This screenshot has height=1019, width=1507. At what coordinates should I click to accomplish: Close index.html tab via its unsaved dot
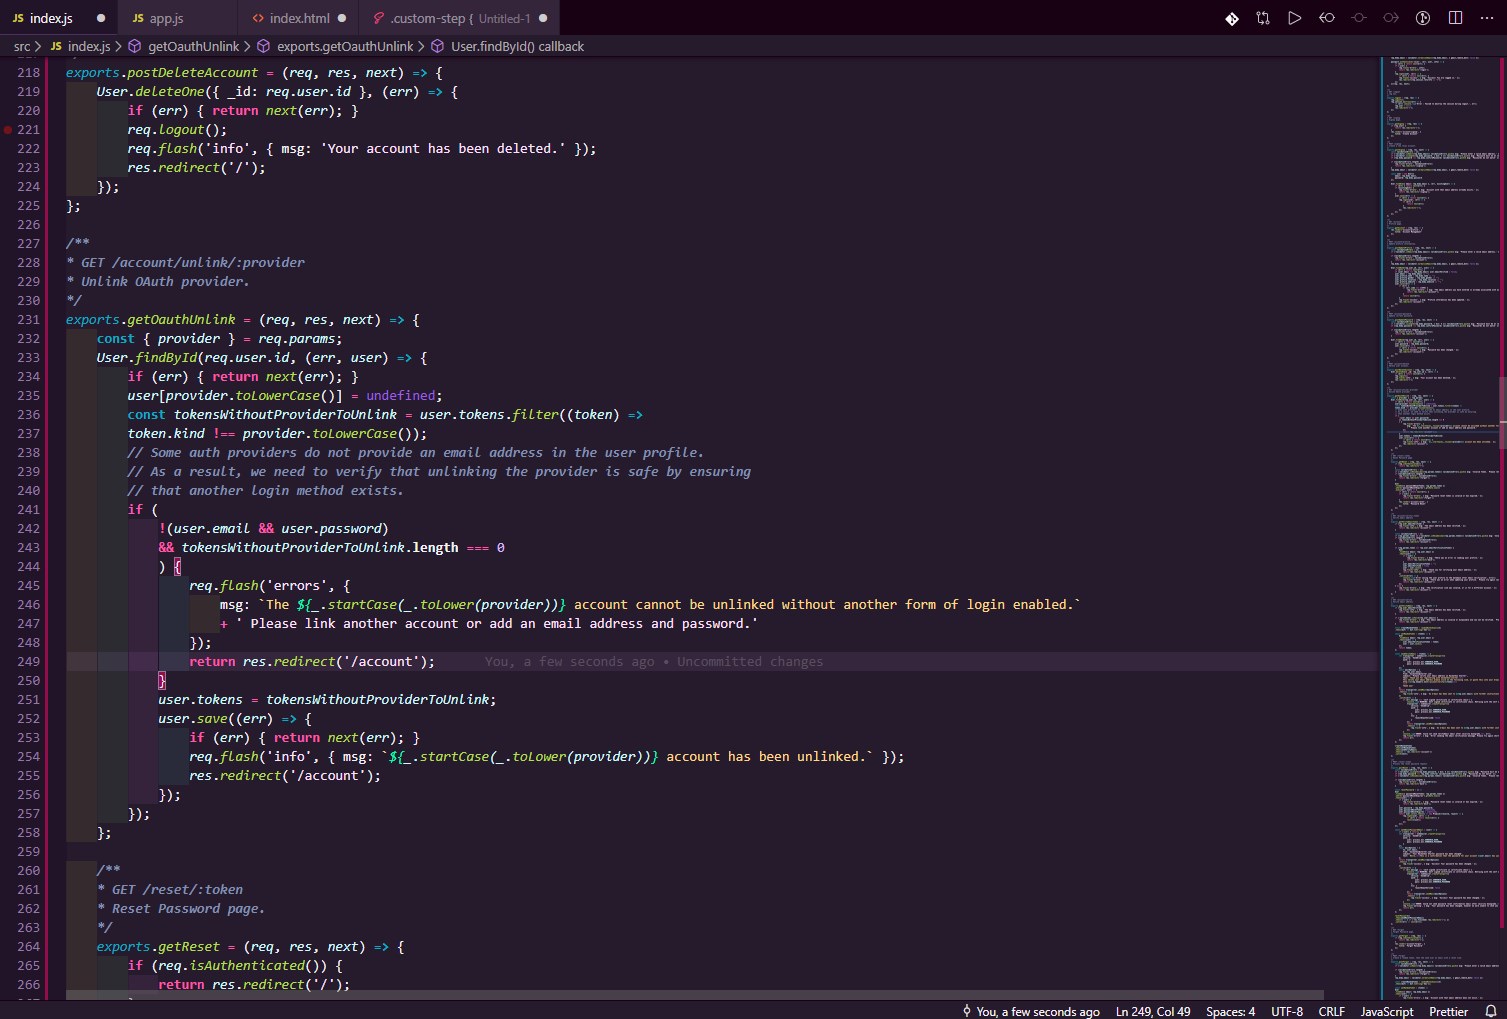[x=342, y=18]
